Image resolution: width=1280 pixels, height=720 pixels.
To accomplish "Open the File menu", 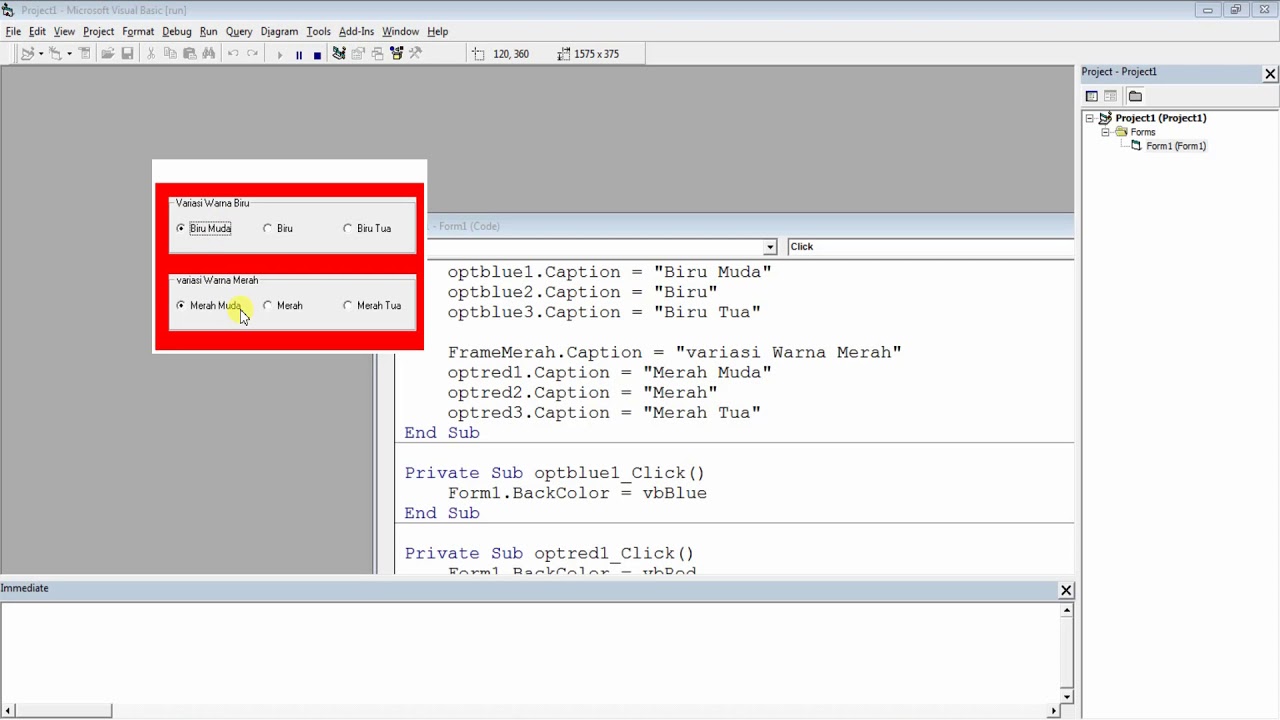I will (13, 31).
